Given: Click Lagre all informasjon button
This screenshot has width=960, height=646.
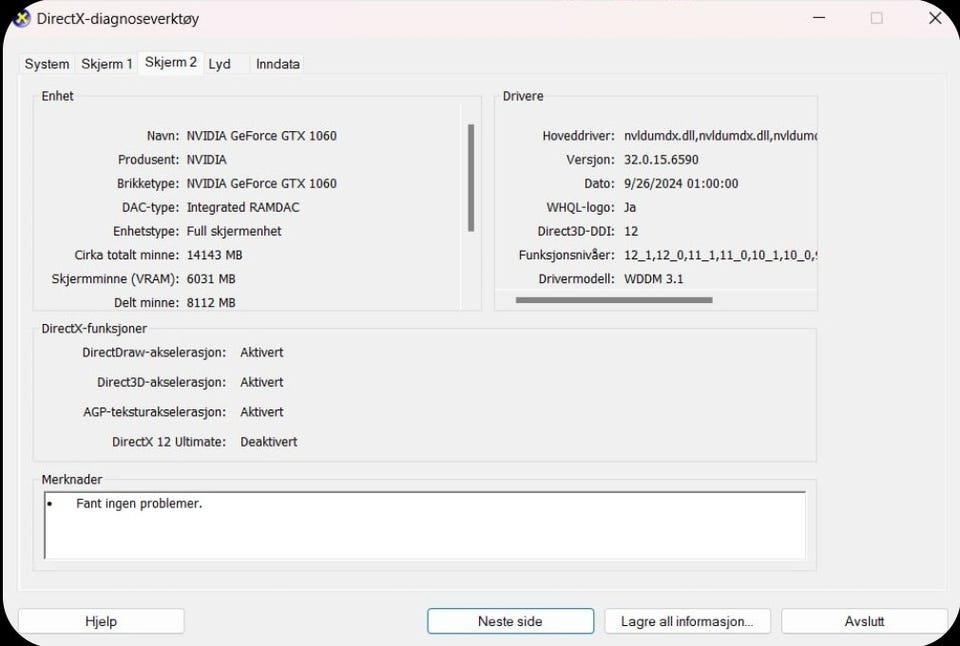Looking at the screenshot, I should pyautogui.click(x=687, y=621).
